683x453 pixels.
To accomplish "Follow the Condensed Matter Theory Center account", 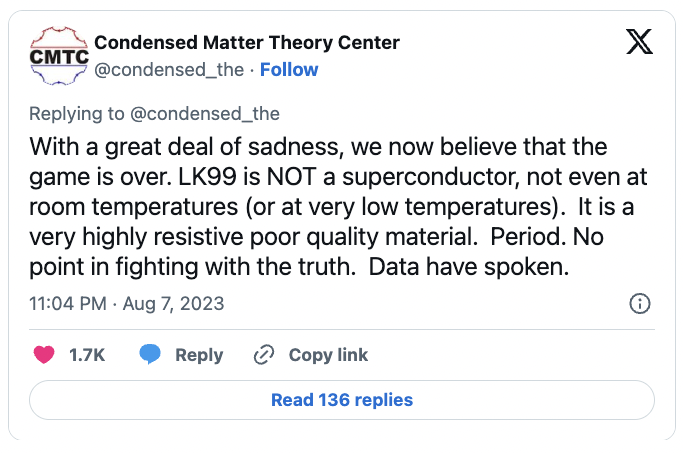I will point(290,69).
